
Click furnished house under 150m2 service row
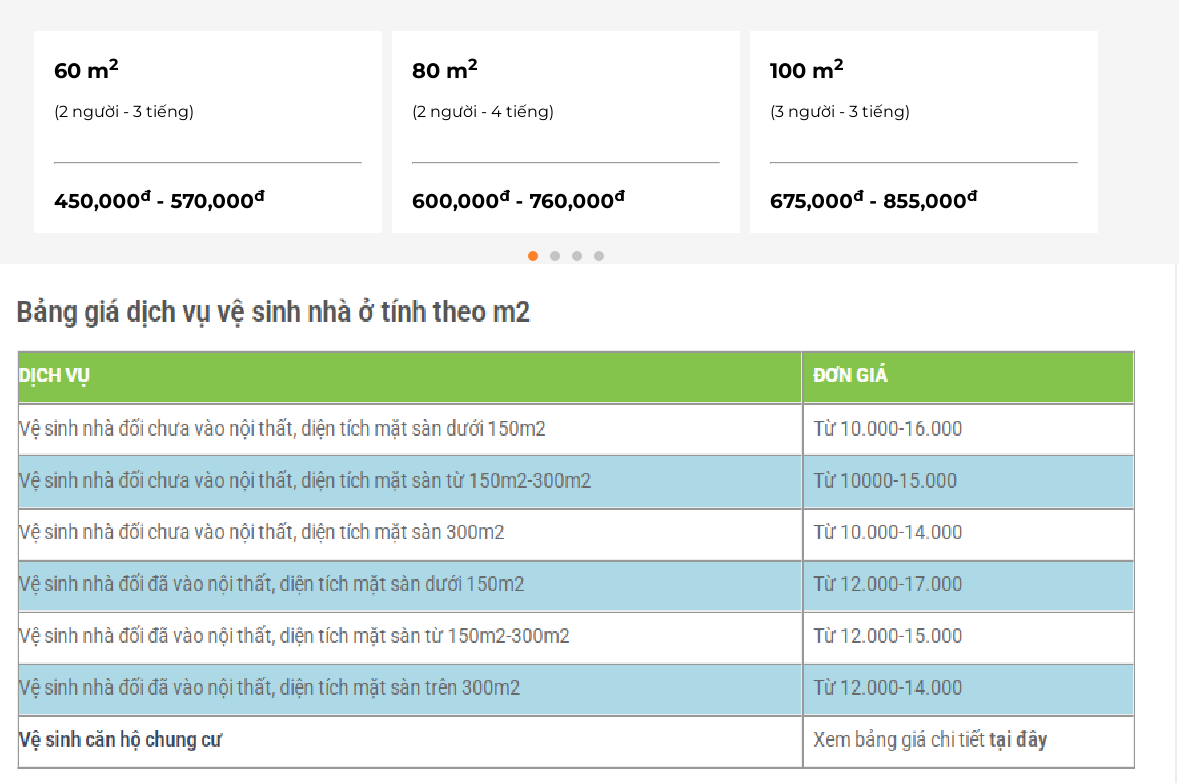click(x=271, y=584)
